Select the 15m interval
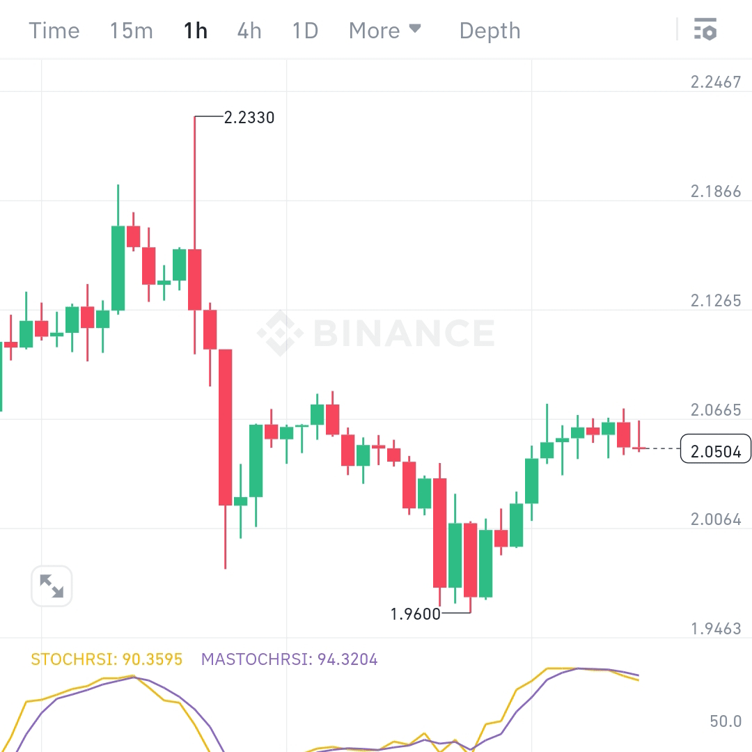752x752 pixels. click(131, 30)
